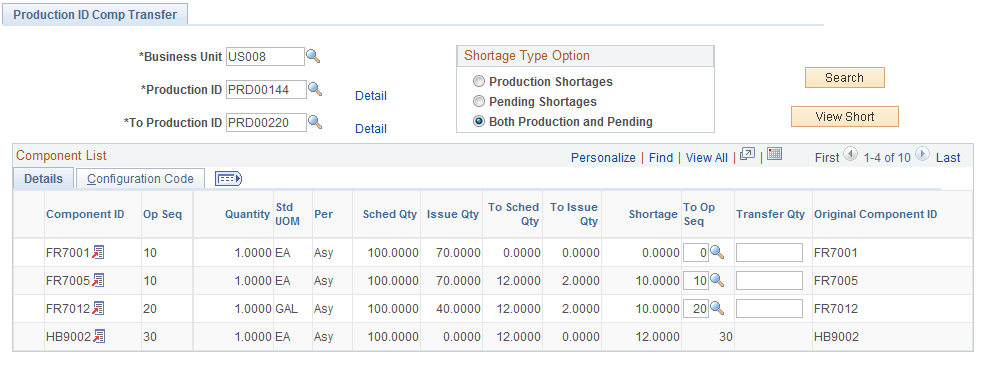Switch to Production ID Comp Transfer tab
The image size is (982, 370).
click(95, 14)
